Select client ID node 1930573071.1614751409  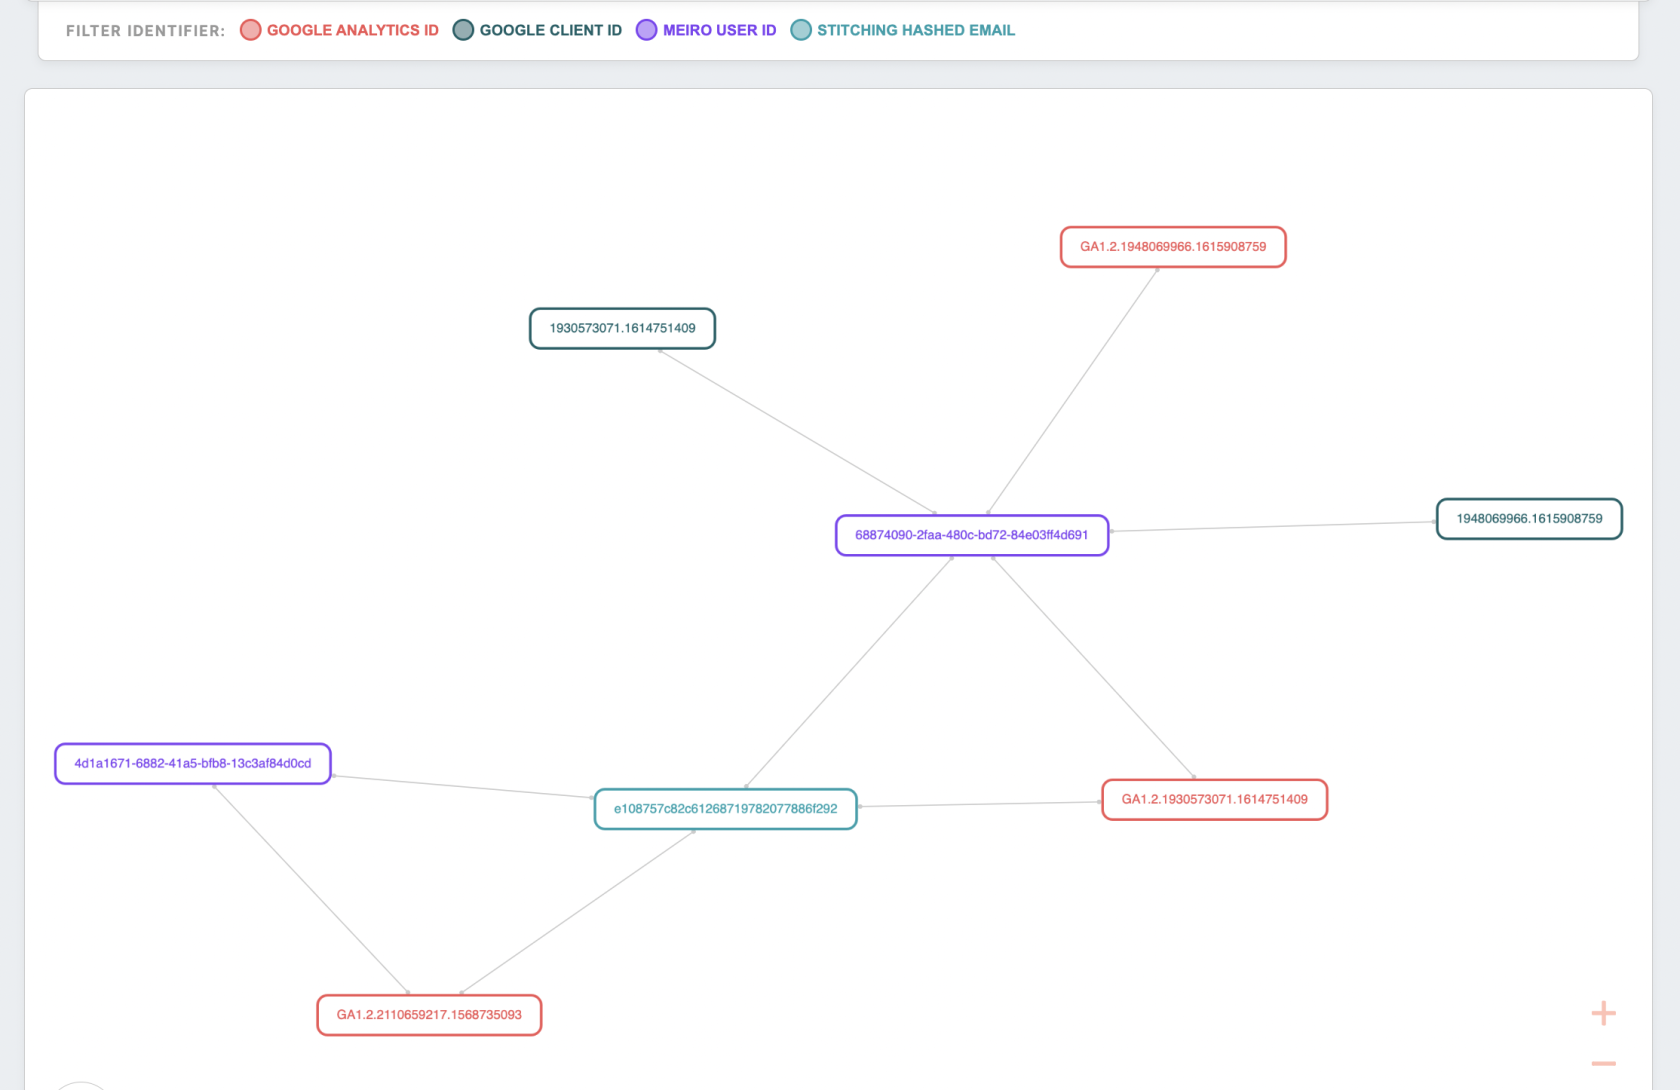[622, 328]
